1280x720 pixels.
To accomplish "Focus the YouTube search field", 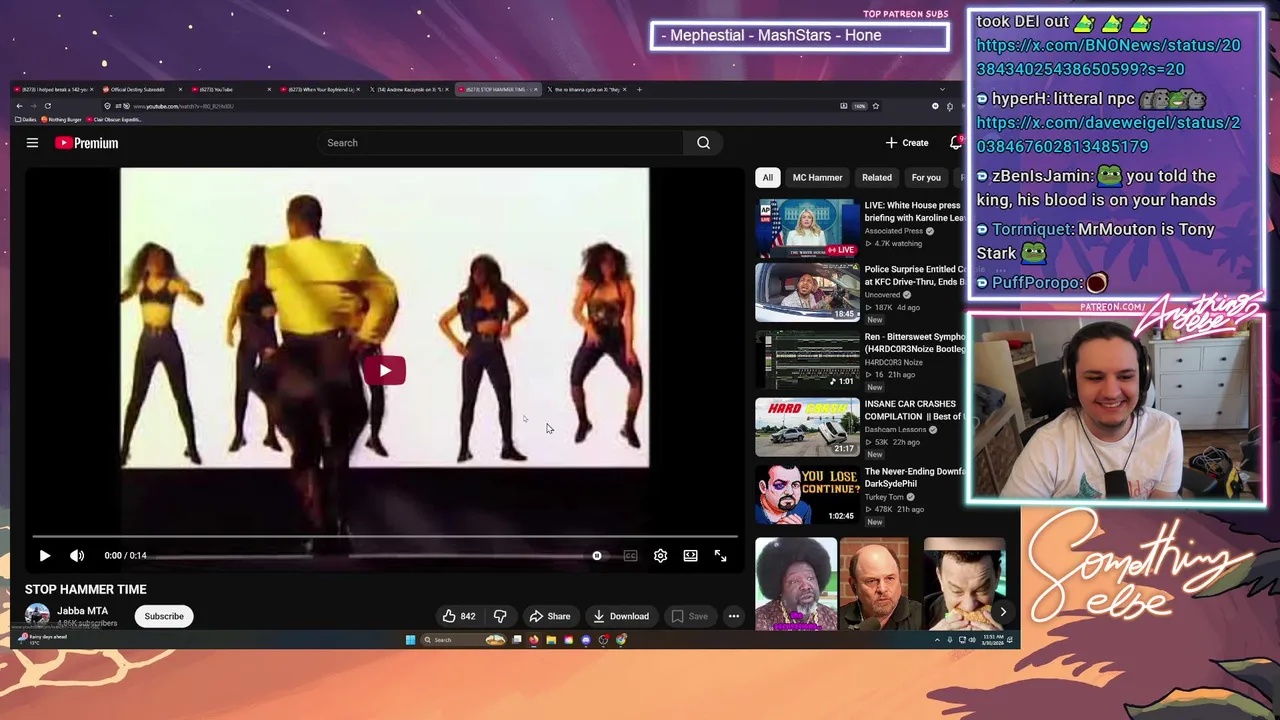I will (x=500, y=143).
